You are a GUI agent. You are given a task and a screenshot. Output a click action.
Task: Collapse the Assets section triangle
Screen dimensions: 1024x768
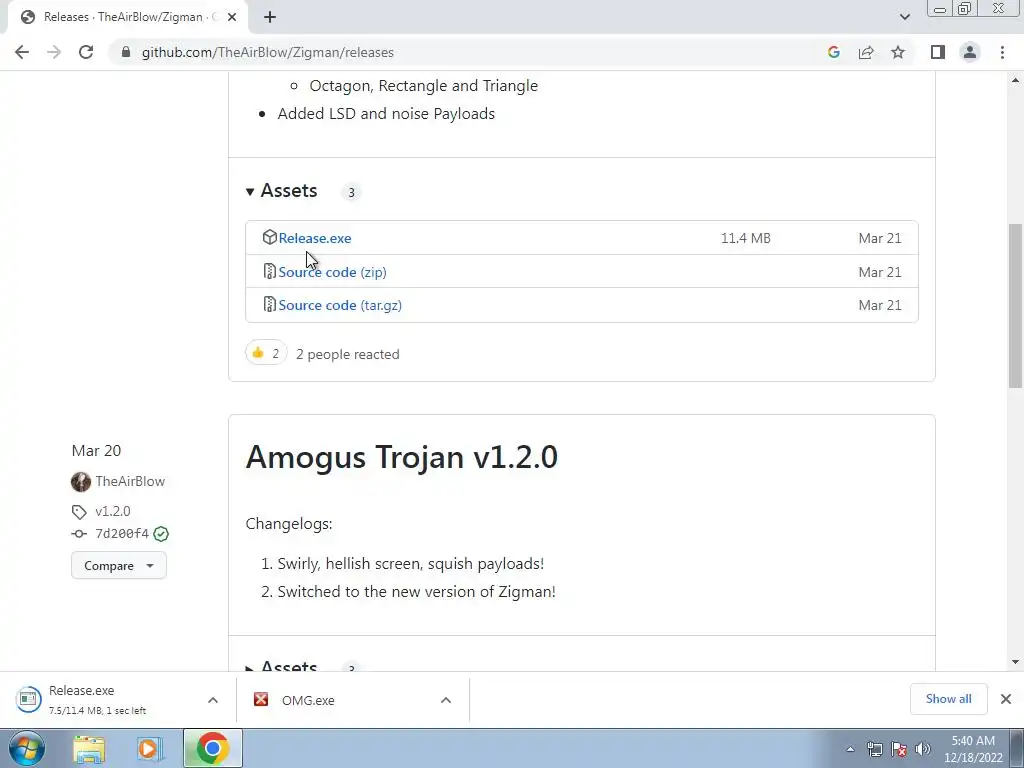pos(249,191)
